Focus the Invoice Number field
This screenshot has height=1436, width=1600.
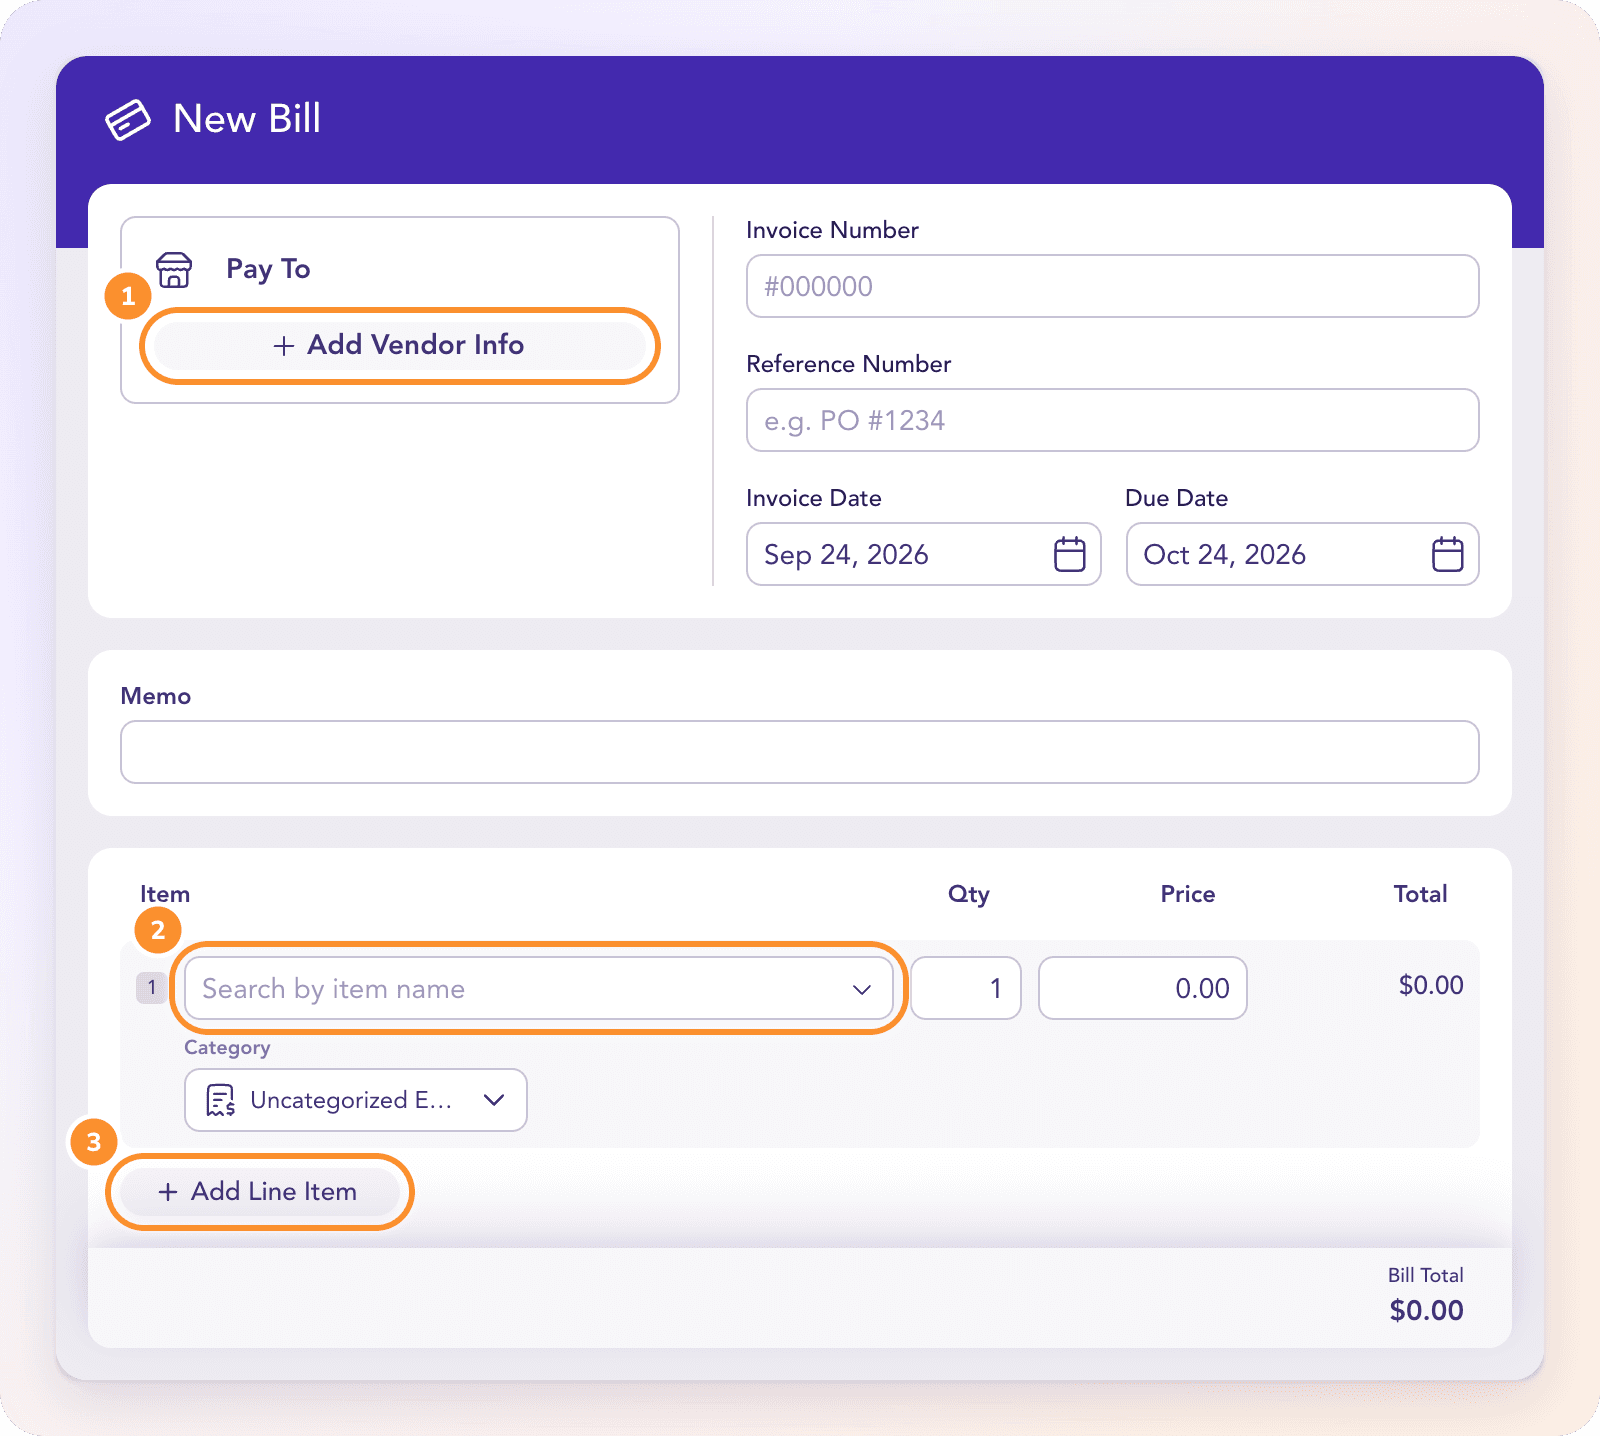[1112, 286]
